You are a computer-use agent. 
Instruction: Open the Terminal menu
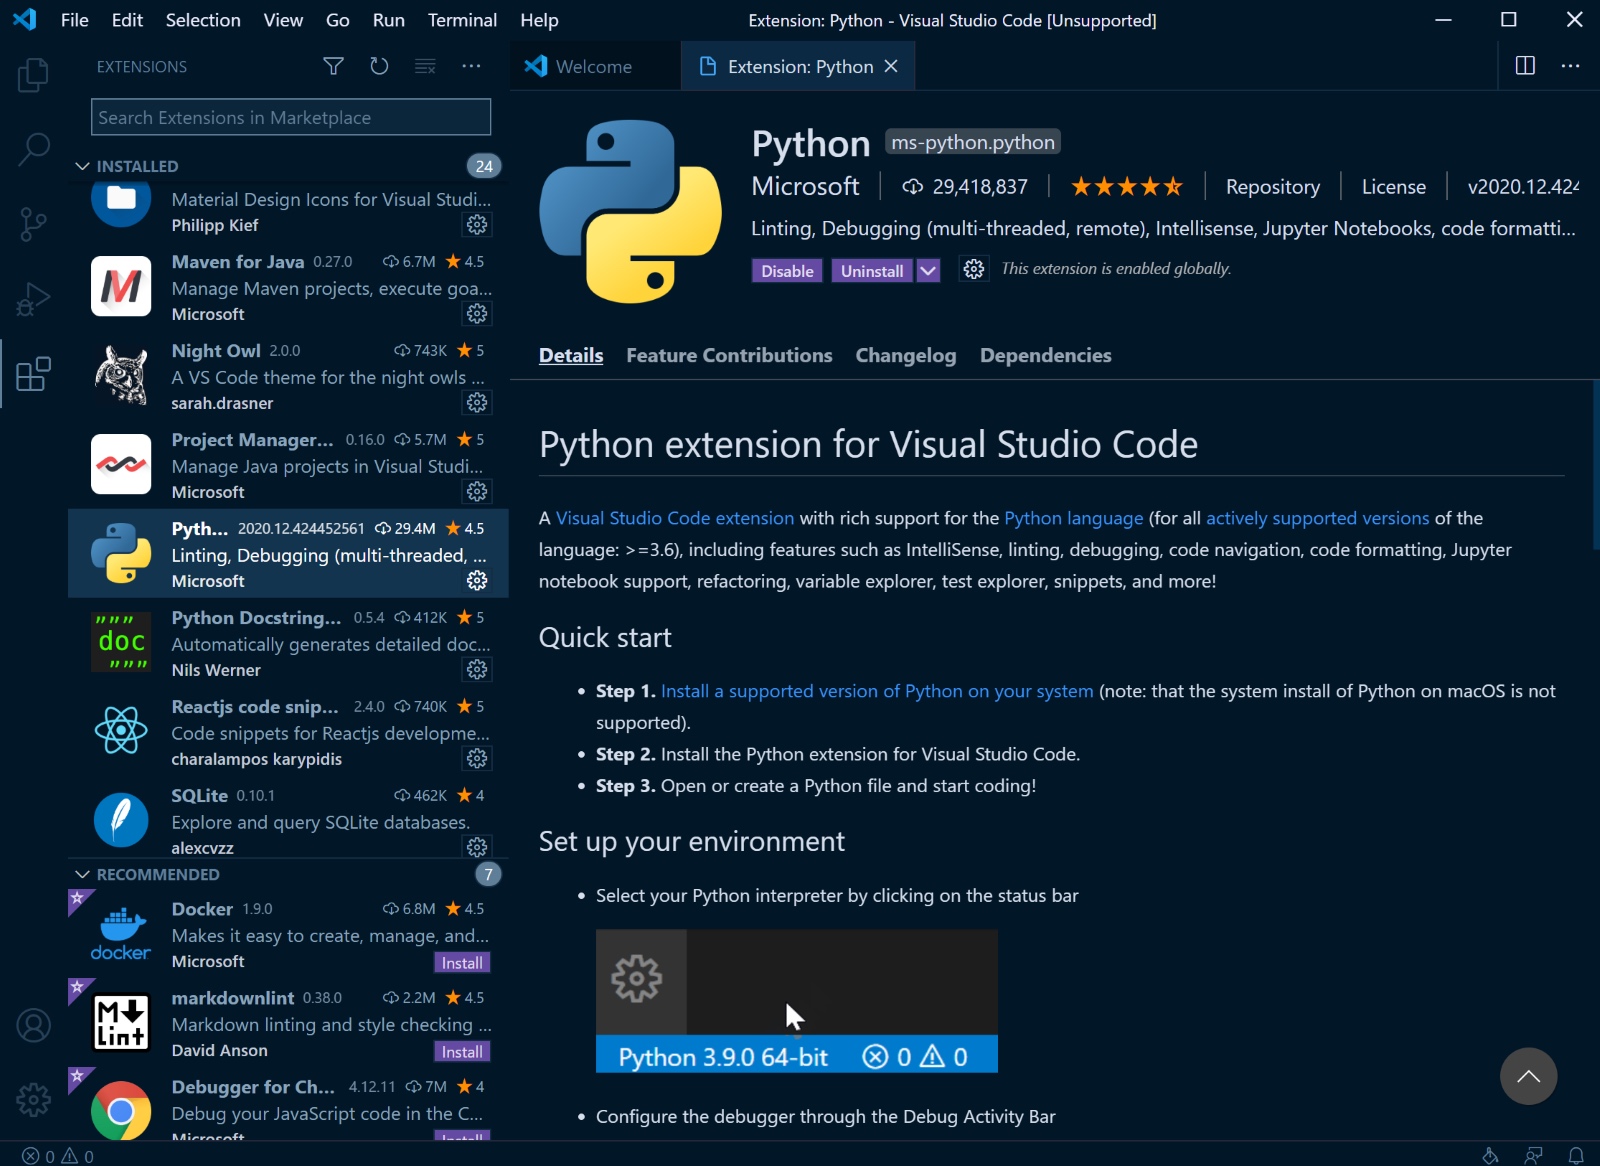click(462, 20)
